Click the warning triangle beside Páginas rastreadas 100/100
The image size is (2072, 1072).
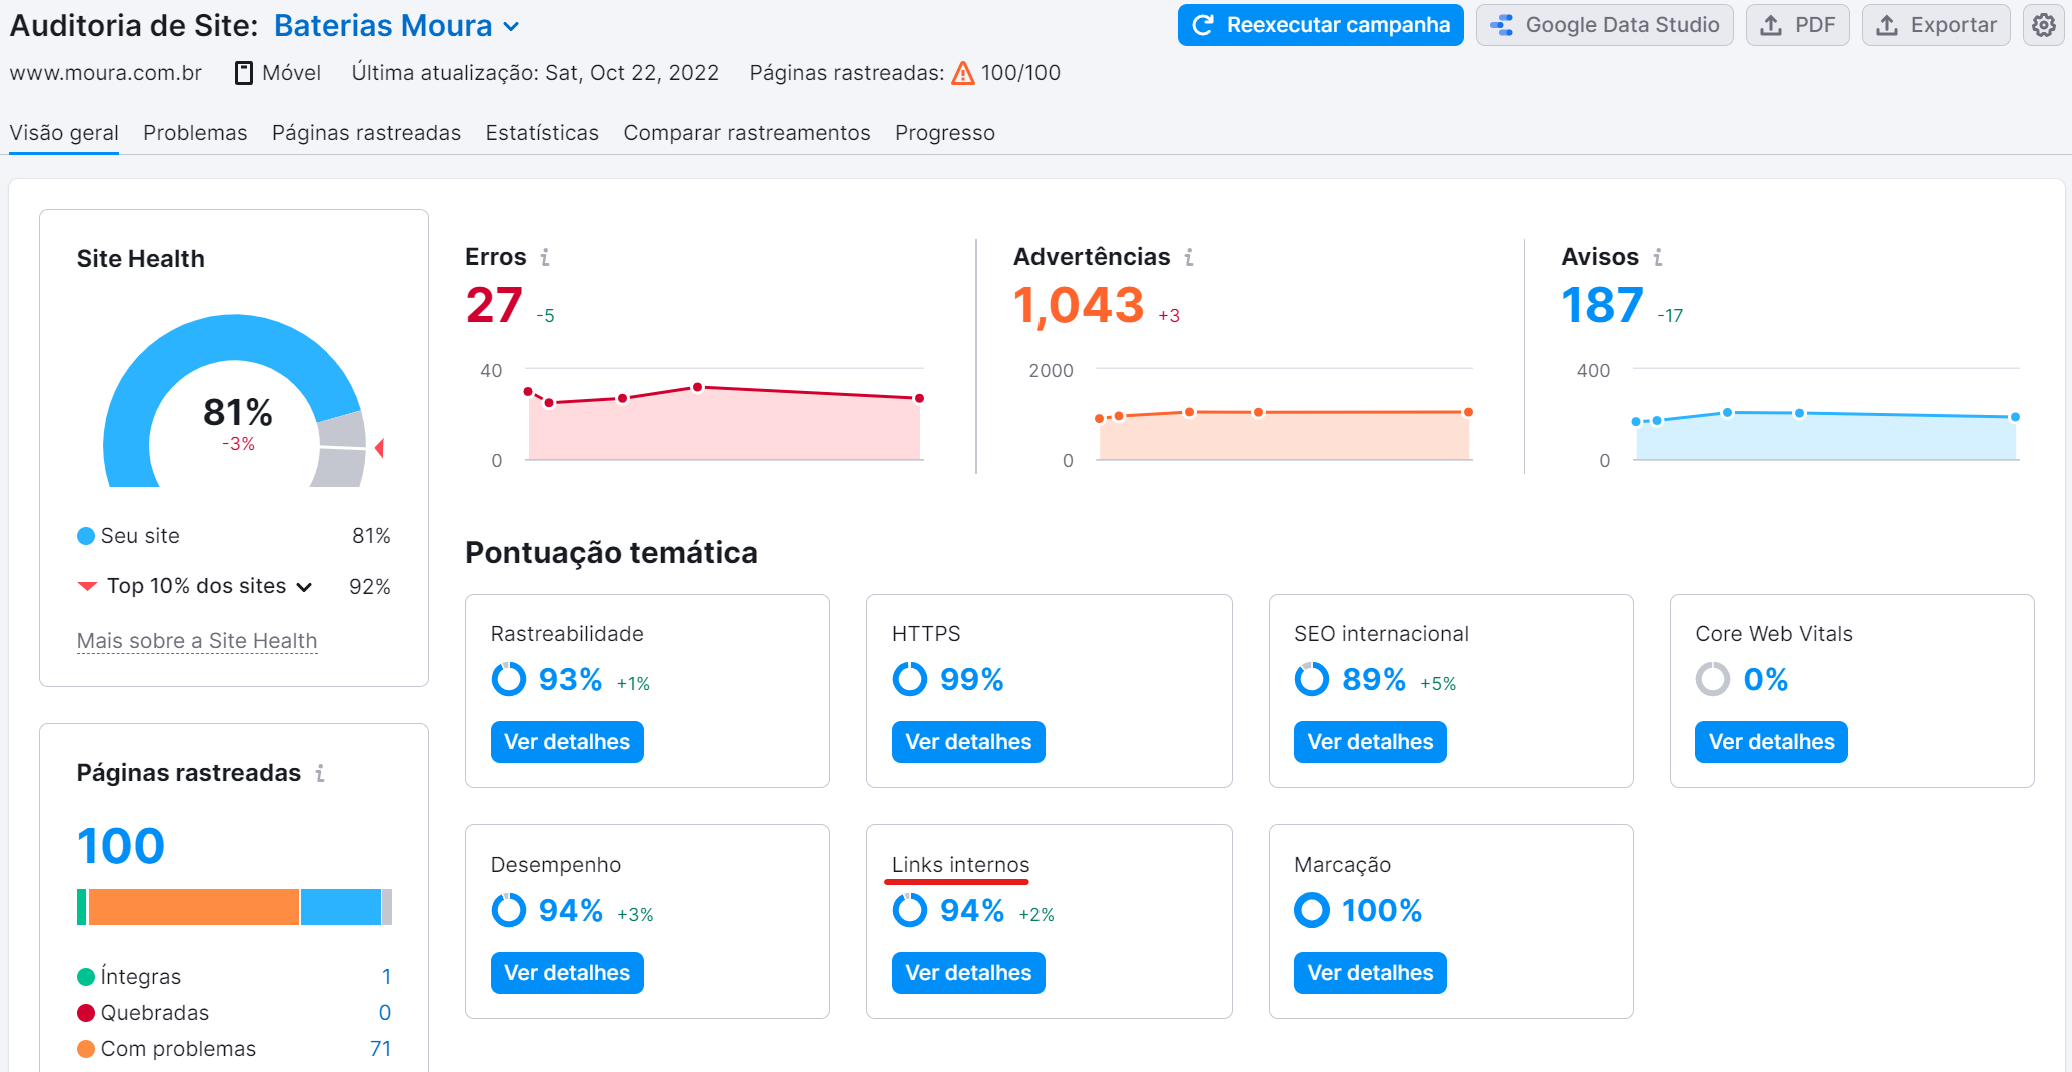[x=961, y=72]
